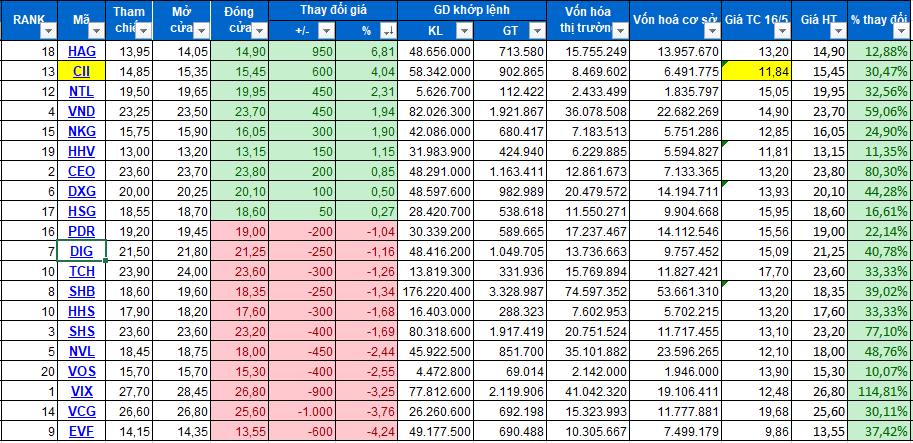
Task: Open the Mã column filter dropdown
Action: tap(97, 31)
